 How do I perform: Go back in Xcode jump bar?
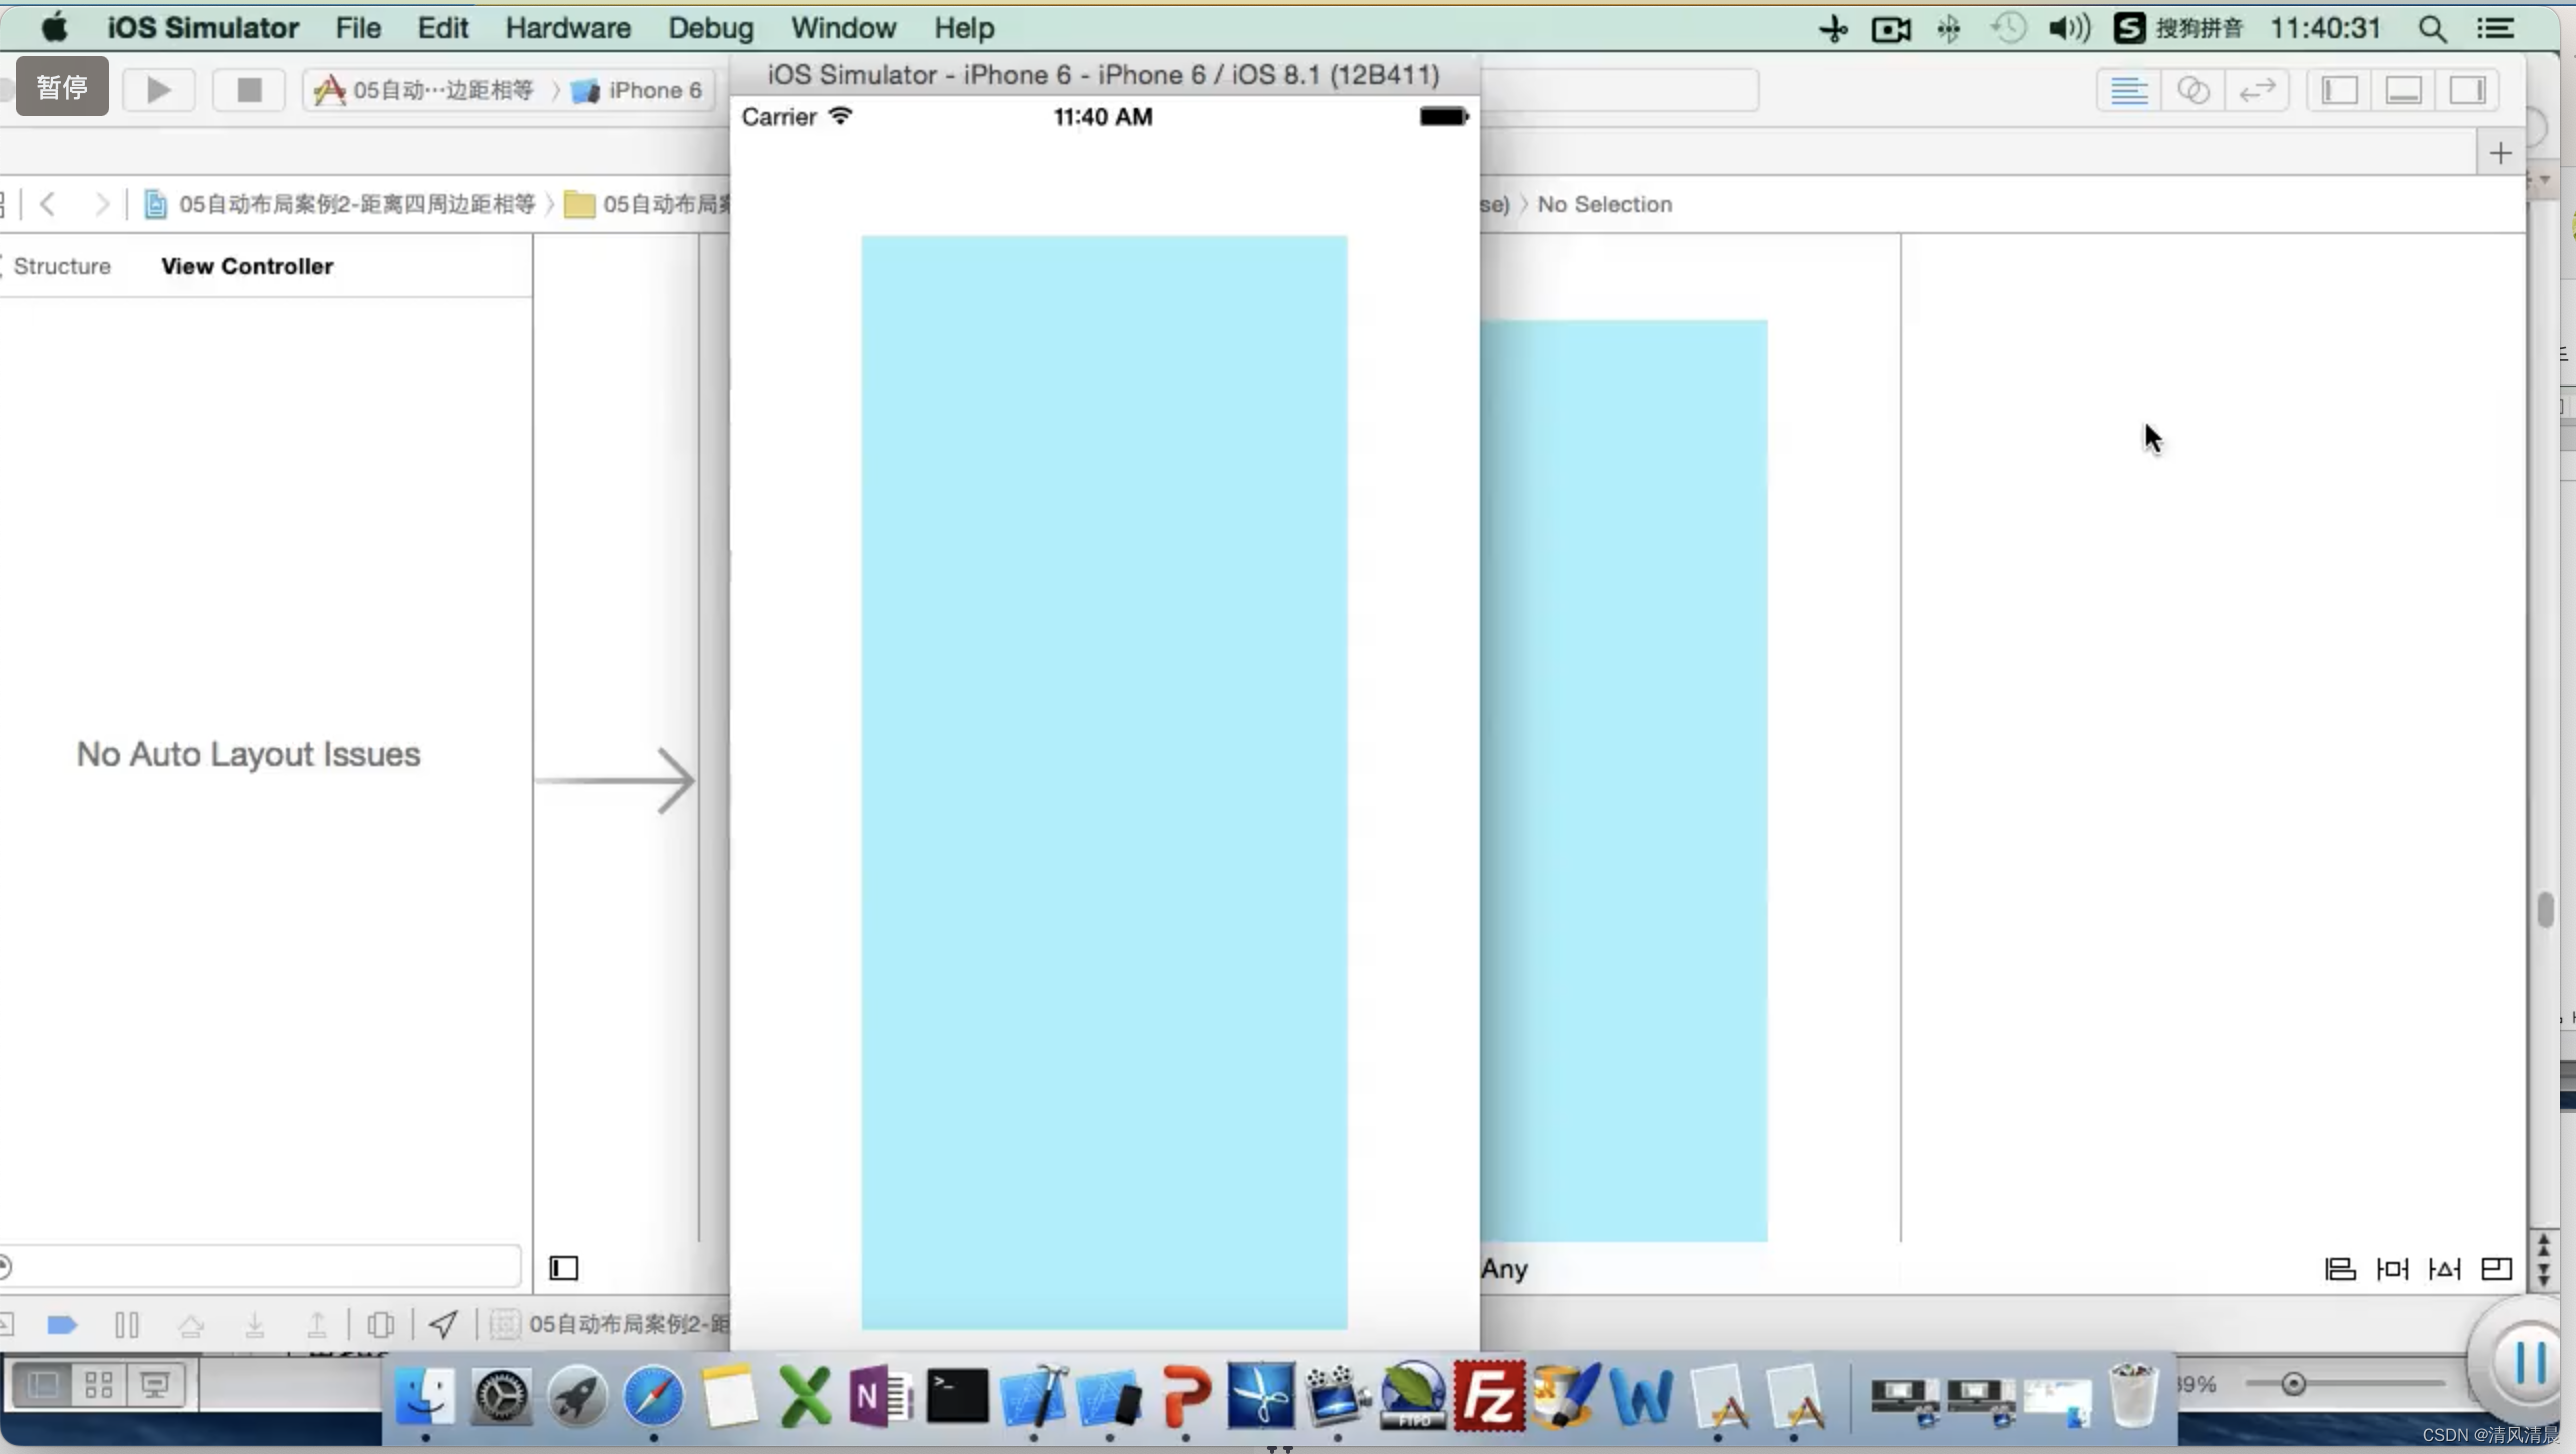coord(47,204)
